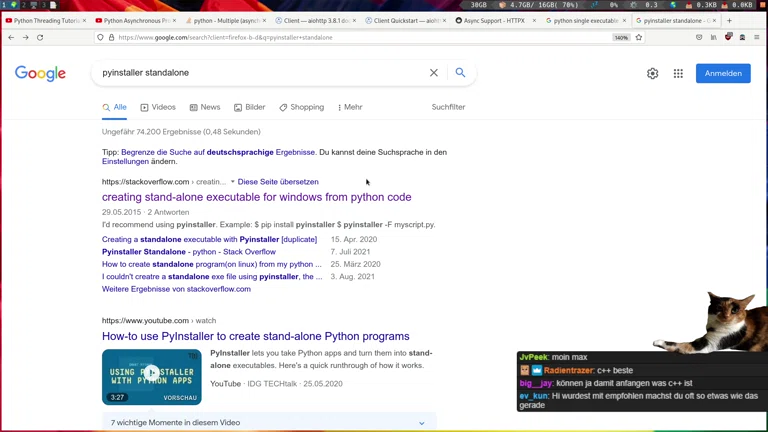Click the 29.05.2015 · 2 Antworten text
The width and height of the screenshot is (768, 432).
[145, 212]
